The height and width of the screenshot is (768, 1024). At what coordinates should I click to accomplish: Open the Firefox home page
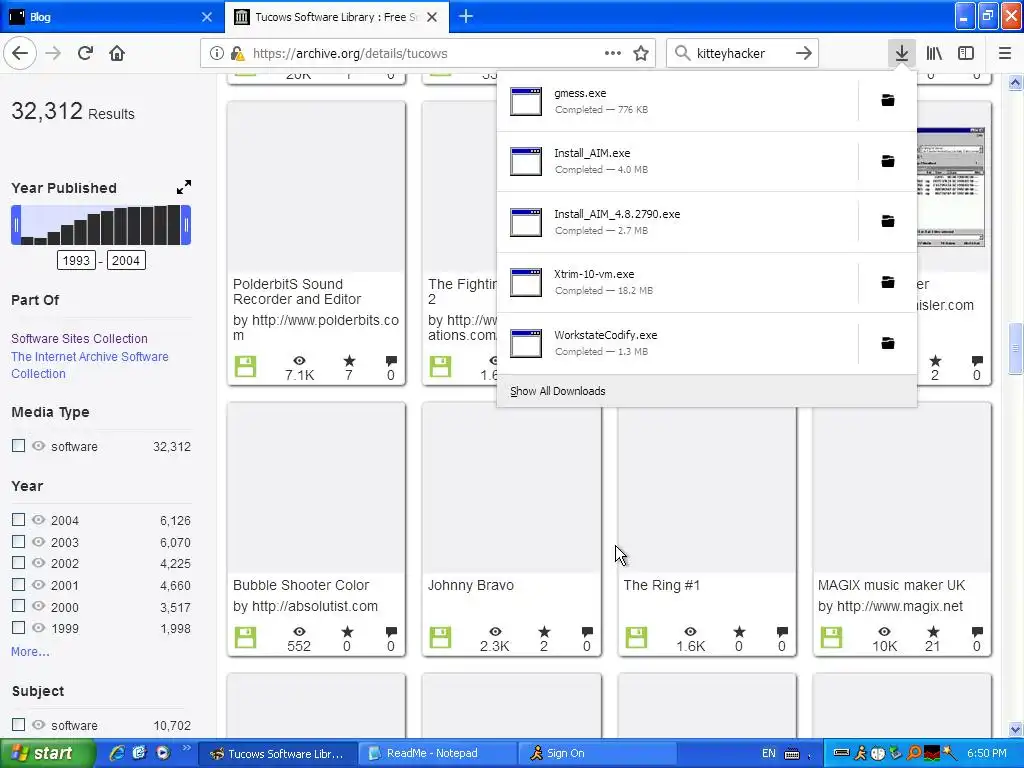(117, 54)
